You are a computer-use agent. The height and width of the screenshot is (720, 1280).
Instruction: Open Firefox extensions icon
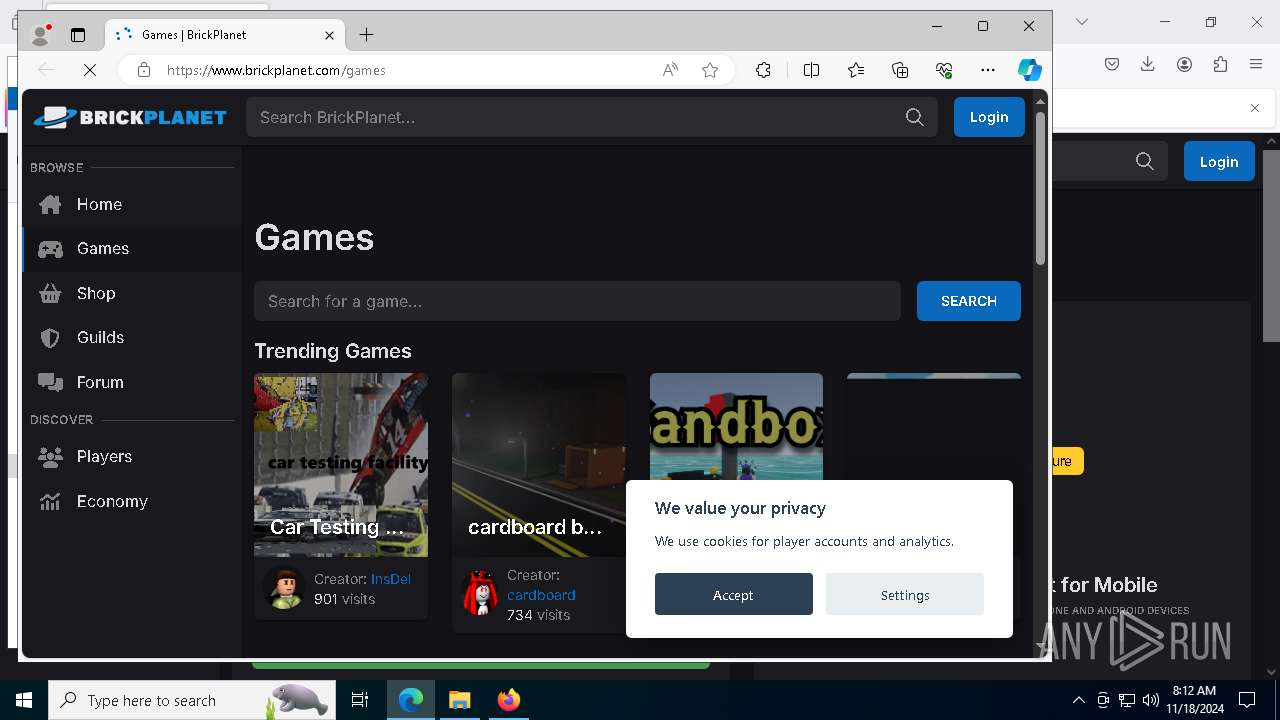click(x=1220, y=64)
